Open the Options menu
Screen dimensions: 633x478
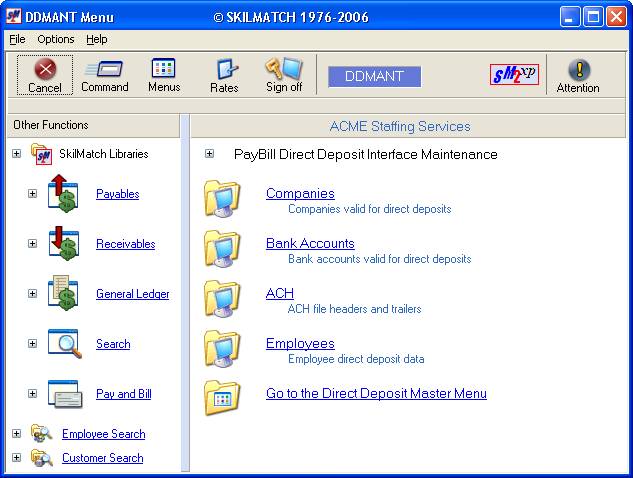tap(56, 39)
